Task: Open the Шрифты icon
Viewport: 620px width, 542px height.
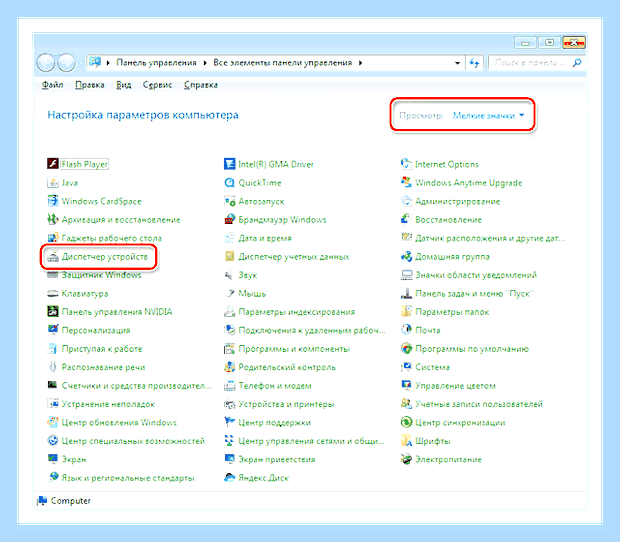Action: click(406, 441)
